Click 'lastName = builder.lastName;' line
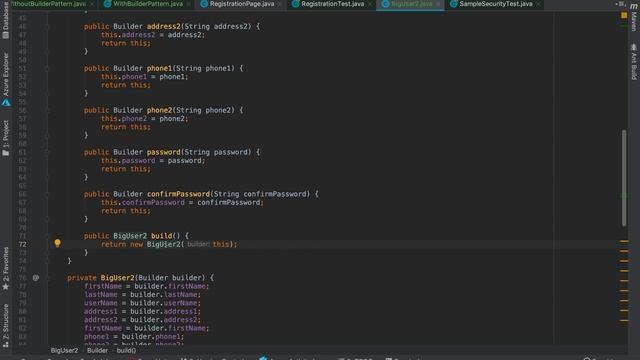640x360 pixels. click(x=142, y=295)
